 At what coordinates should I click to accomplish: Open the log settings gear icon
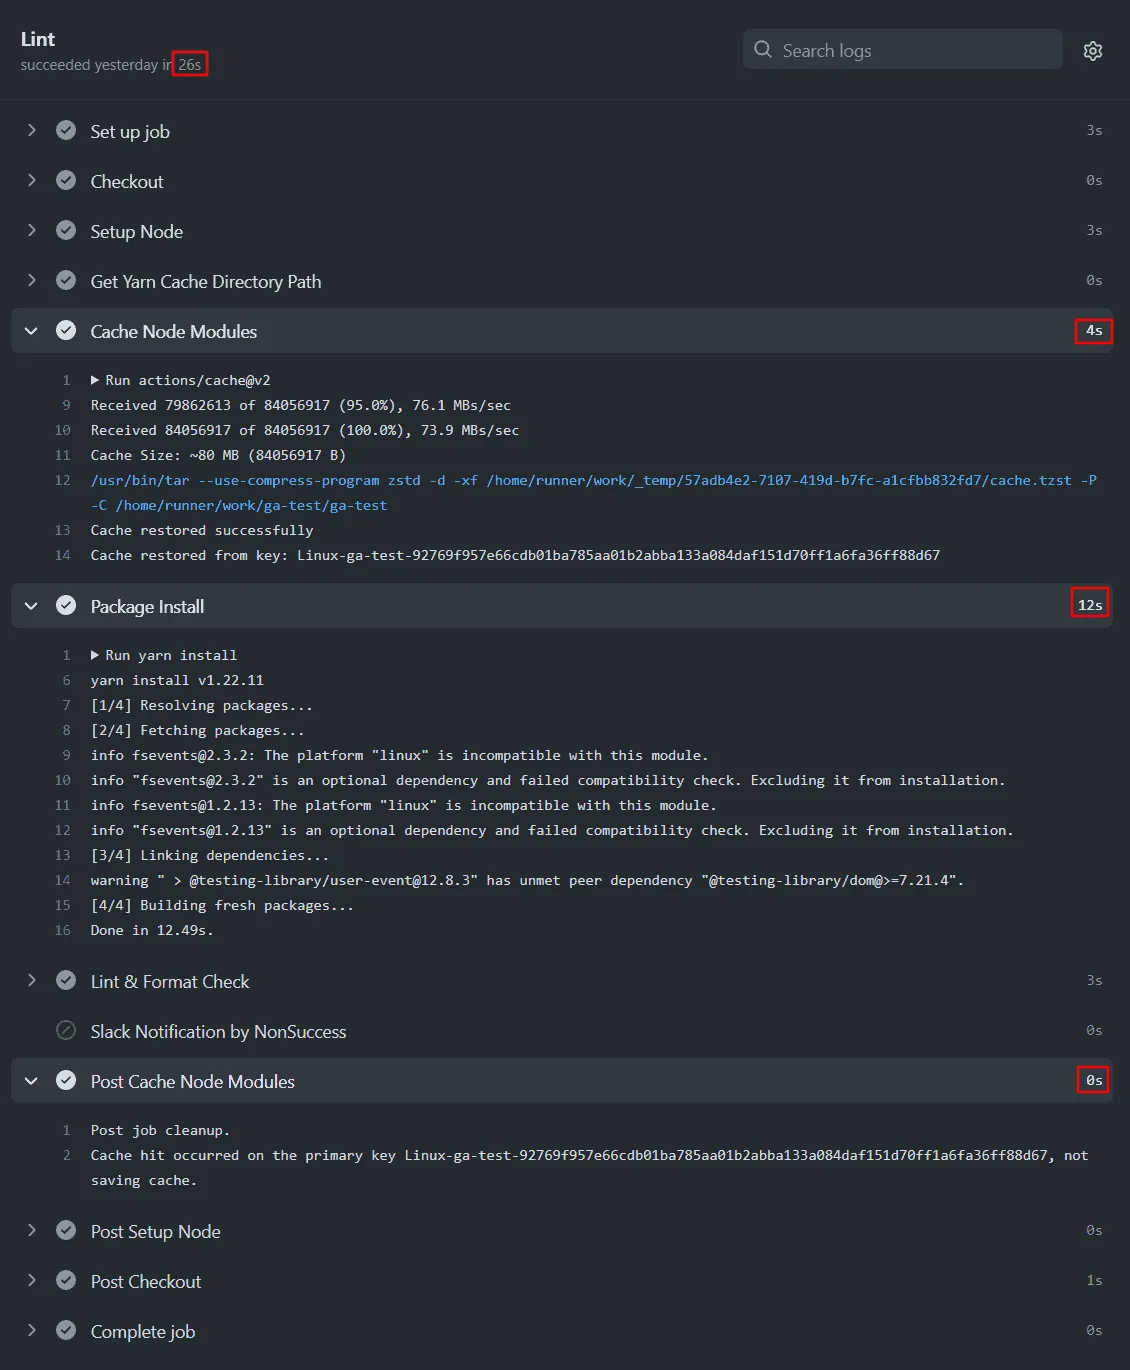1092,51
